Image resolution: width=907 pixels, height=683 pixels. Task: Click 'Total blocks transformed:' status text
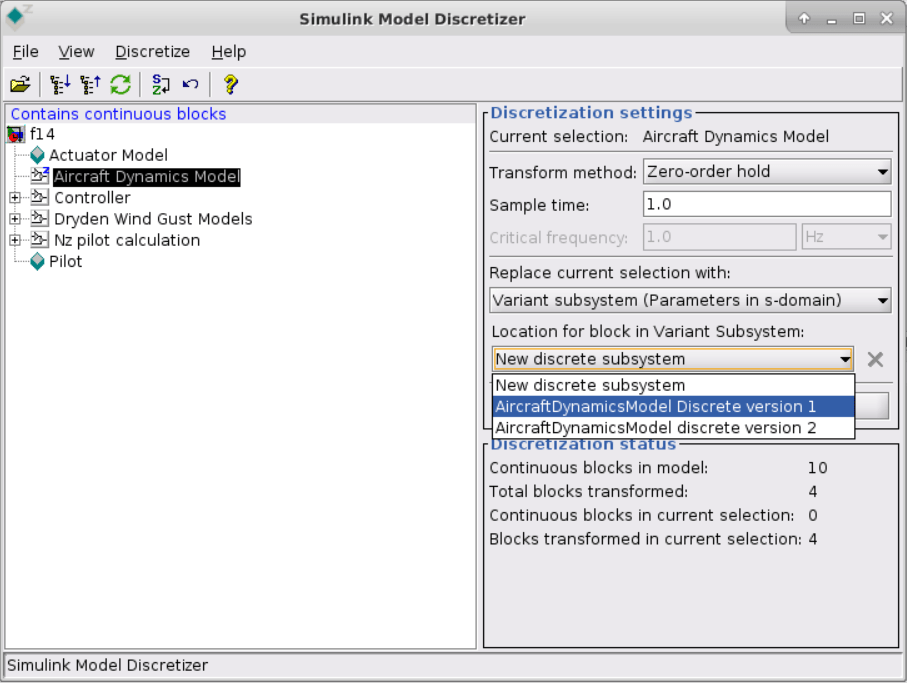point(588,492)
